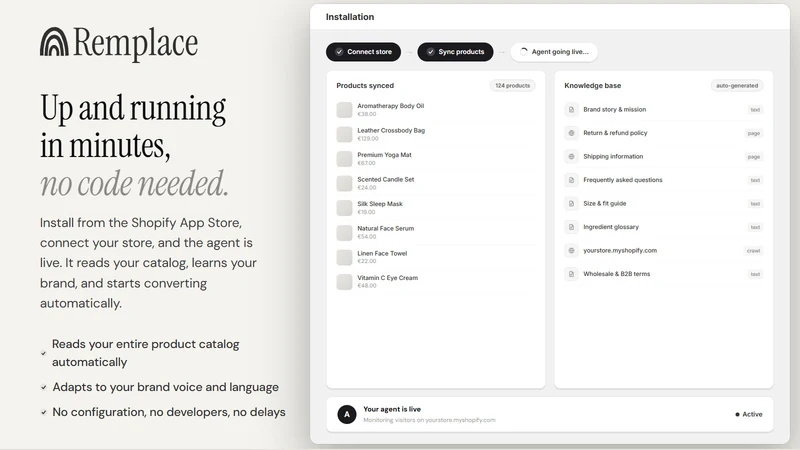The image size is (800, 450).
Task: Select Linen Face Towel thumbnail
Action: tap(344, 257)
